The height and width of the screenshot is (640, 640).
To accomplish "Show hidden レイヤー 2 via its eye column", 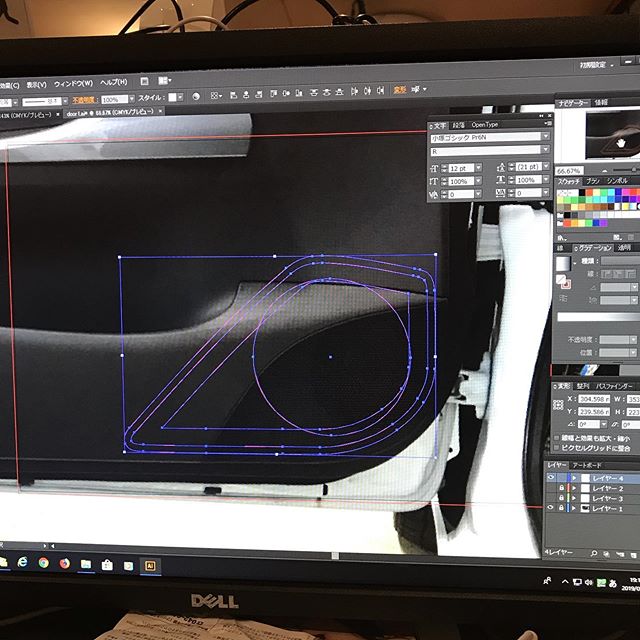I will click(x=551, y=487).
